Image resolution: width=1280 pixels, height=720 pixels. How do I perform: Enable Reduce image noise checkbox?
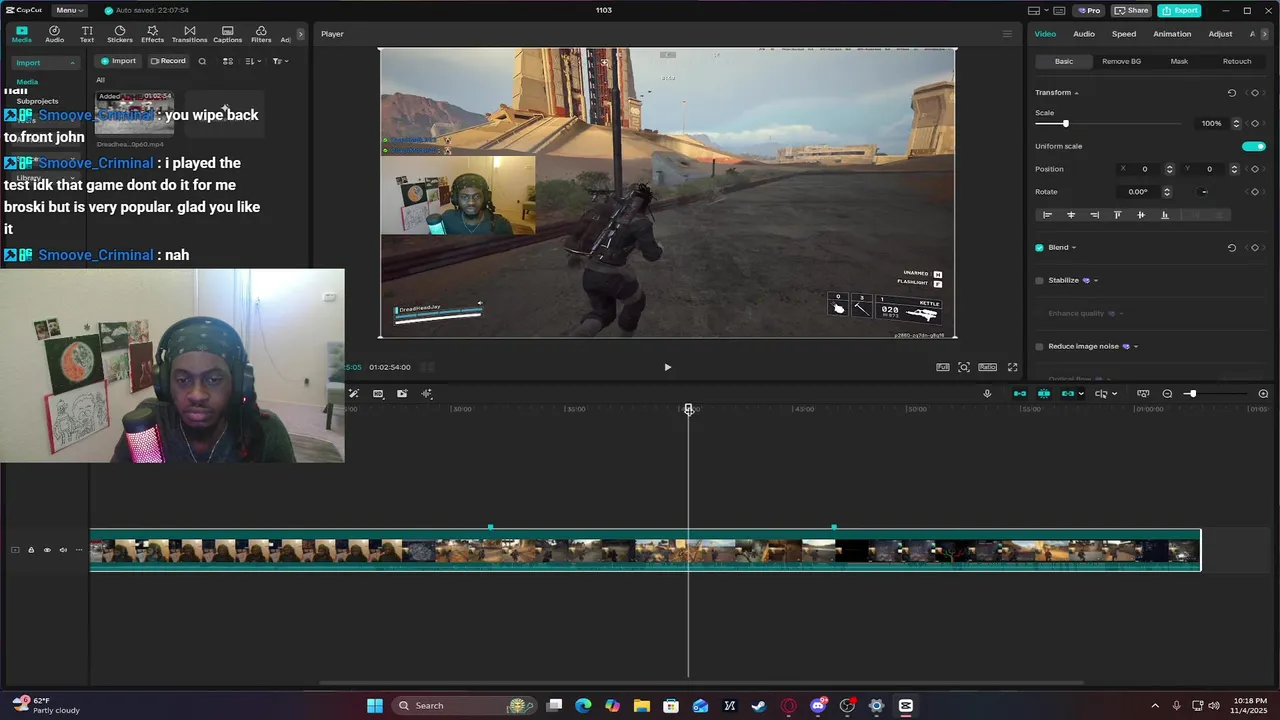(1039, 347)
